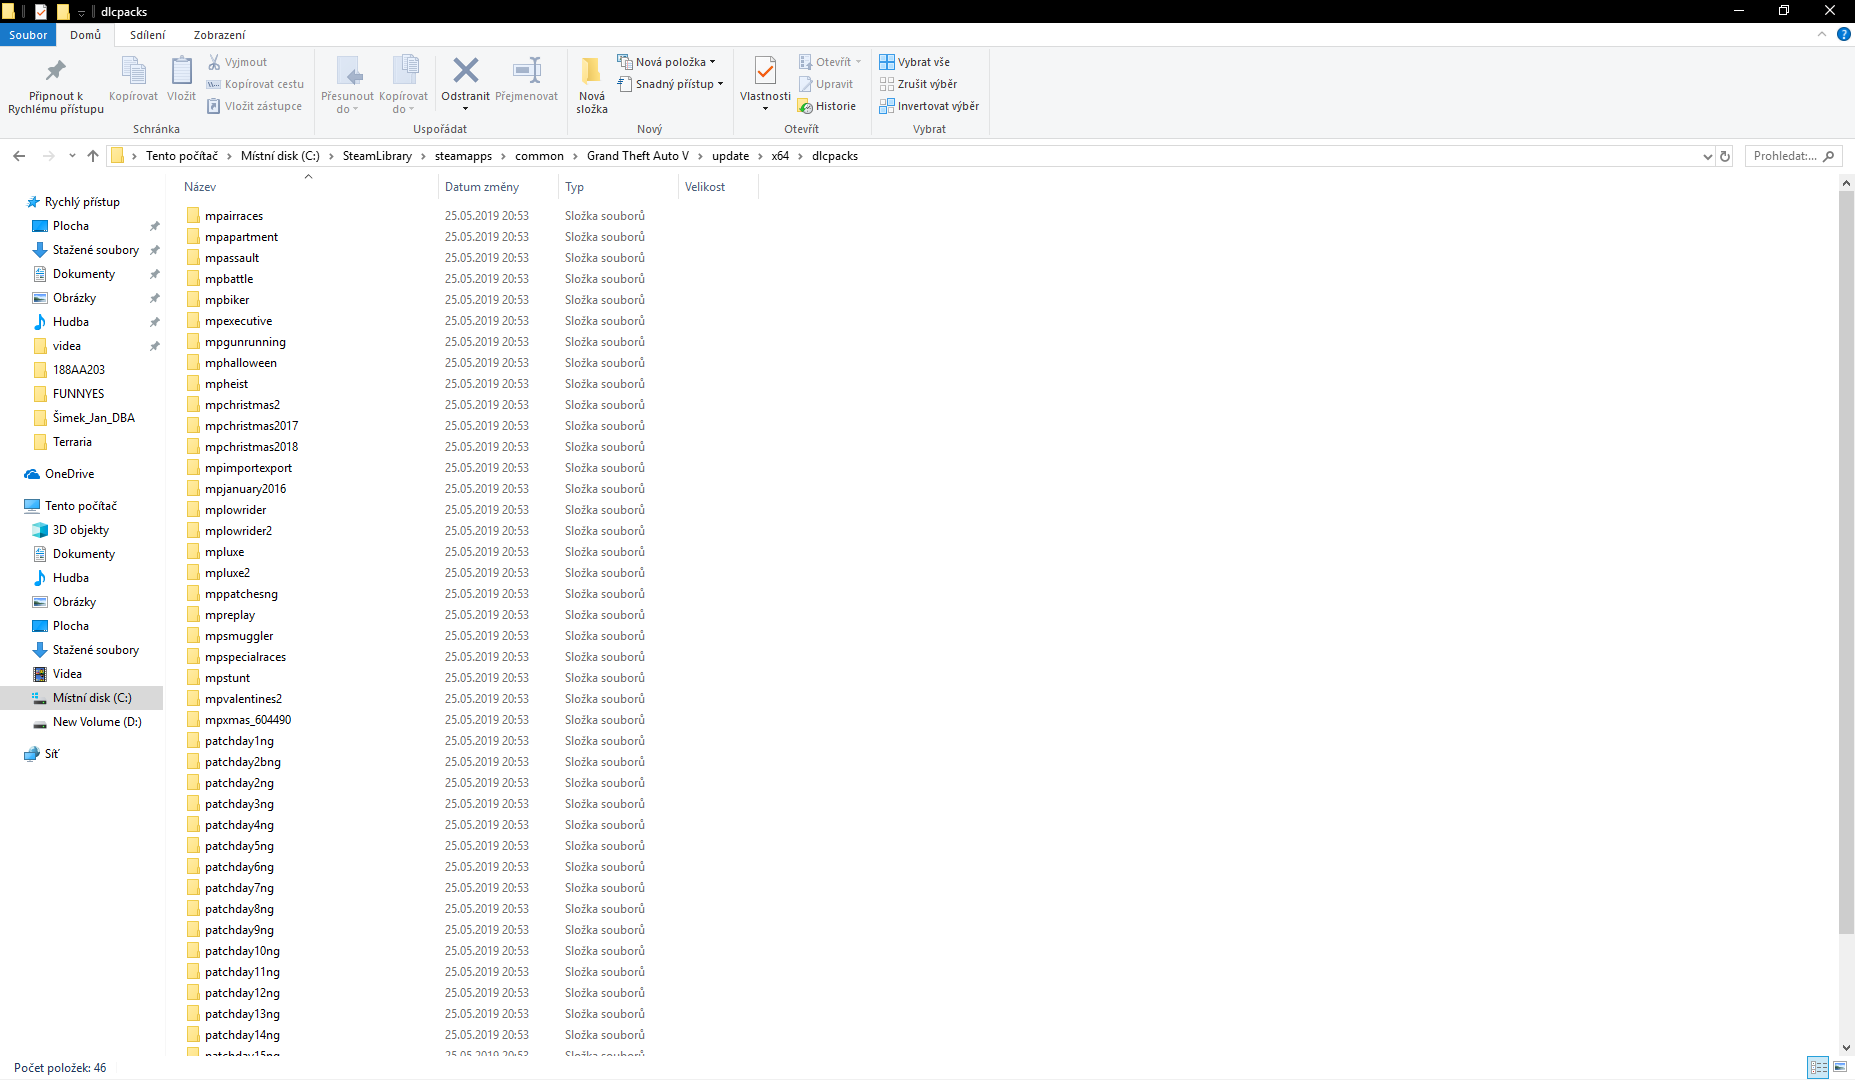The height and width of the screenshot is (1080, 1855).
Task: Expand the address bar history dropdown
Action: 1707,156
